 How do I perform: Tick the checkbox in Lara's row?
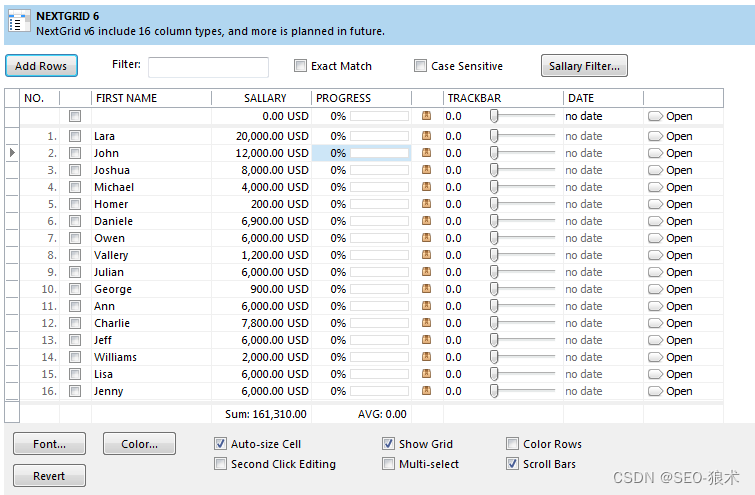(75, 136)
